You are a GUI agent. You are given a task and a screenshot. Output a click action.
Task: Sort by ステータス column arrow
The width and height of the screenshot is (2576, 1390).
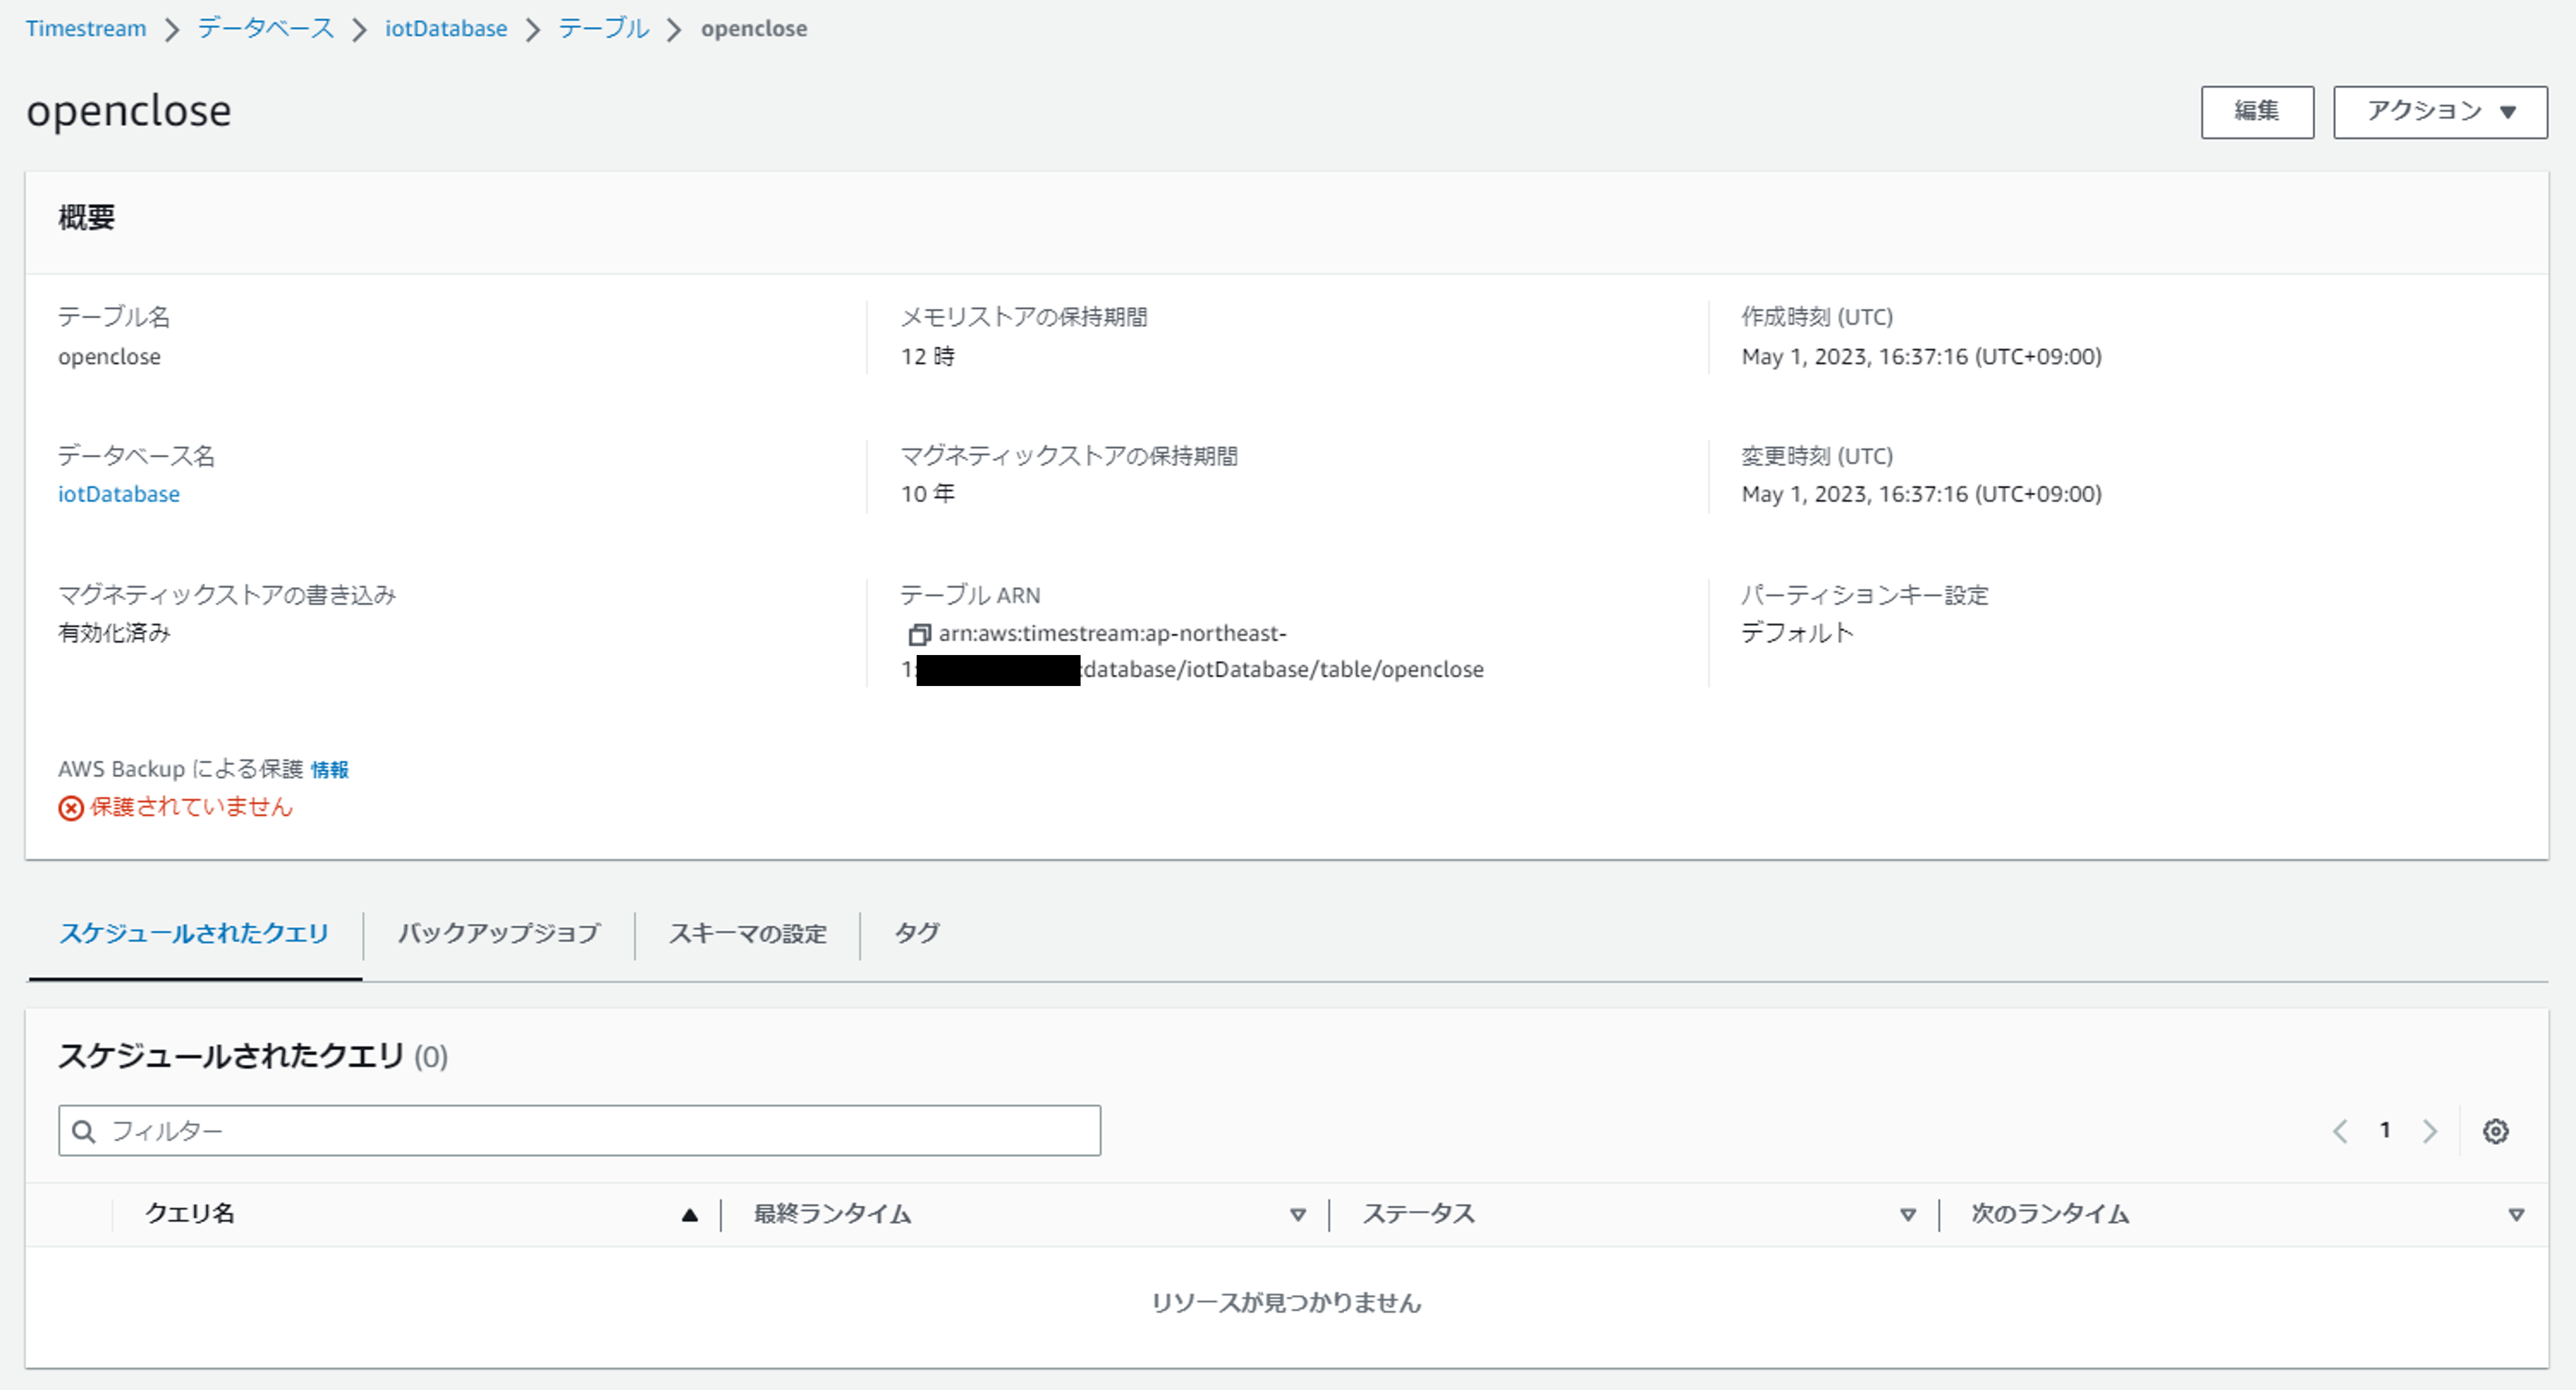[1907, 1215]
